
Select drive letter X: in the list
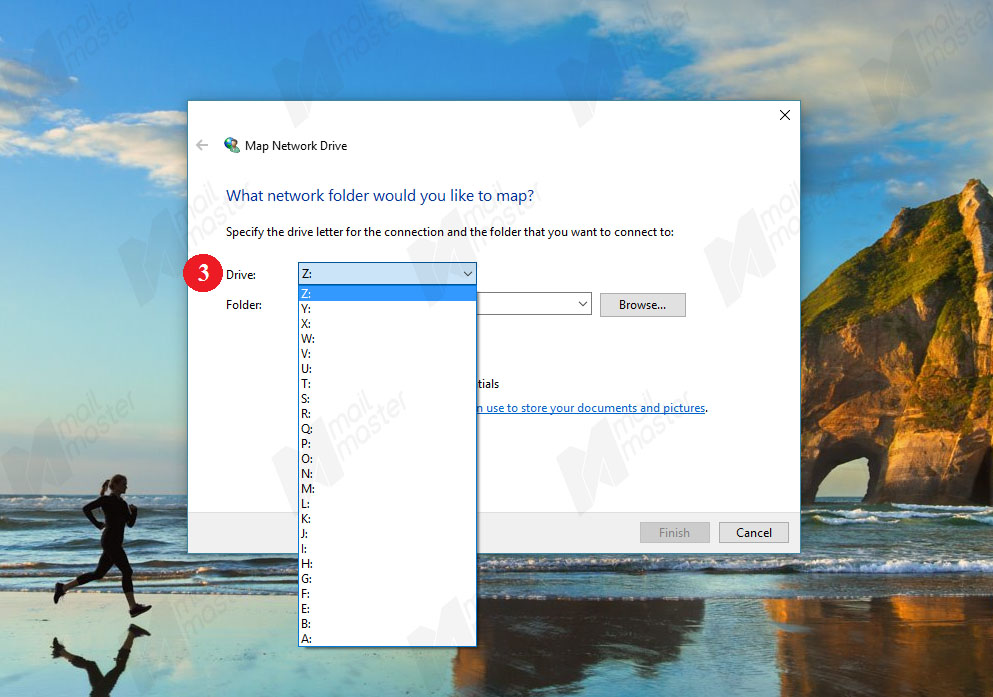(x=387, y=323)
